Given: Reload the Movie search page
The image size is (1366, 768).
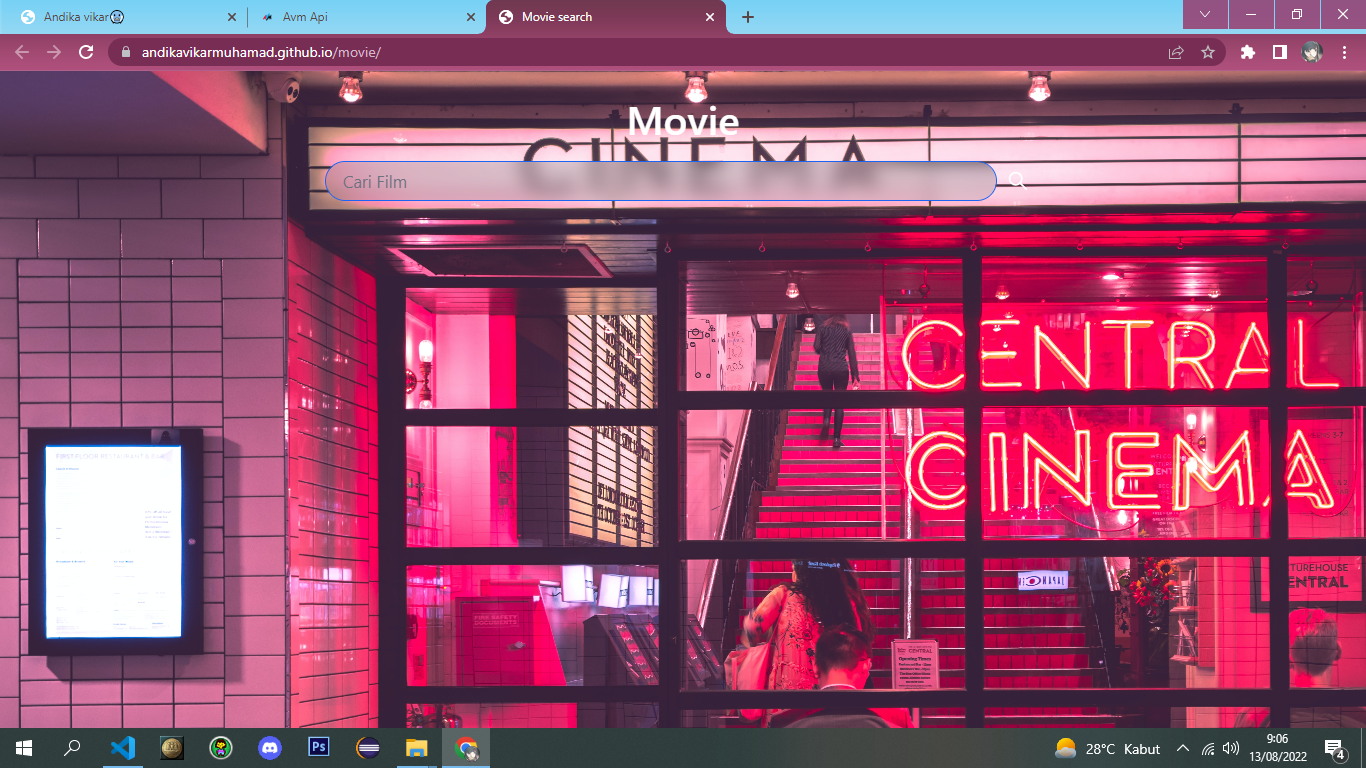Looking at the screenshot, I should [x=86, y=52].
